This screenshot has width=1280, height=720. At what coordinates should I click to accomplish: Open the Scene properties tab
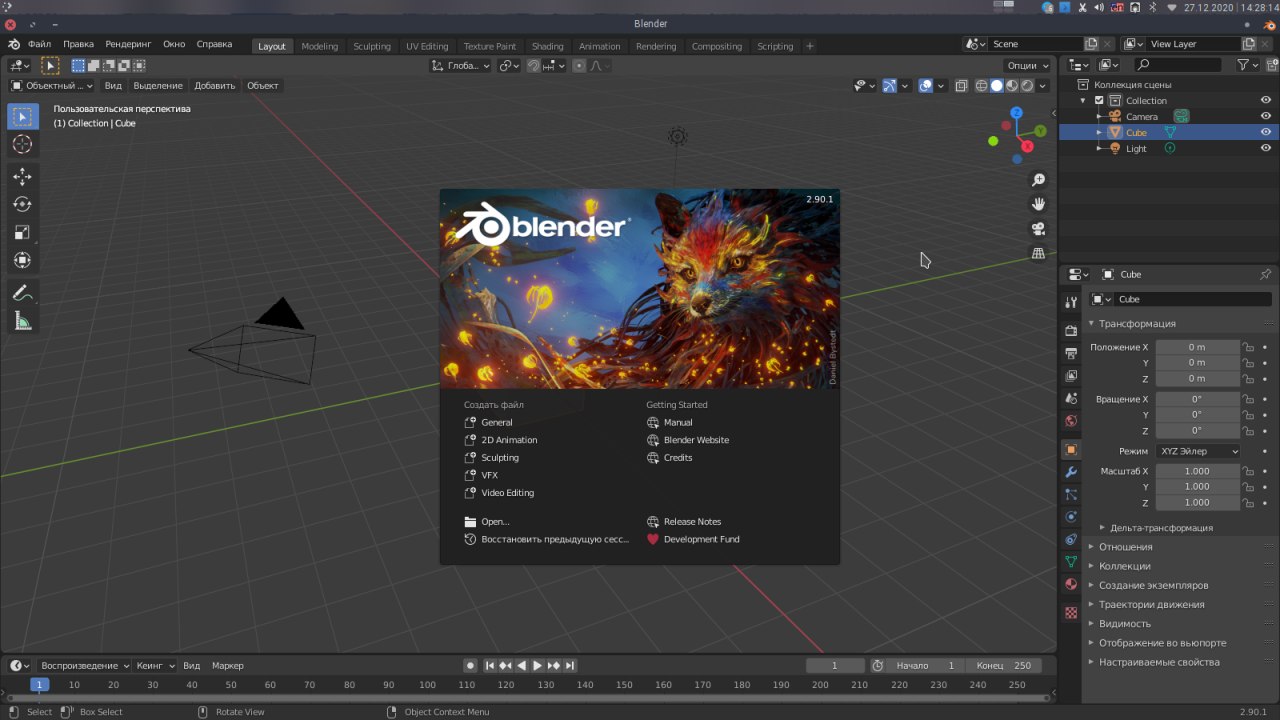click(x=1071, y=399)
